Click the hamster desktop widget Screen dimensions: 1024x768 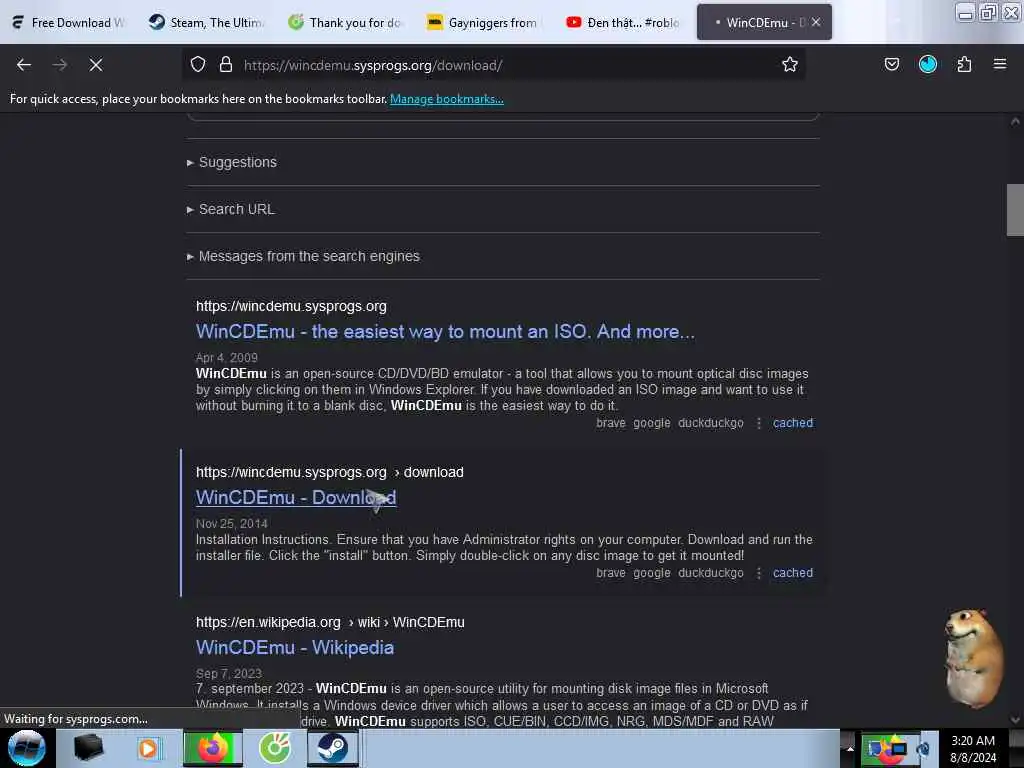[x=974, y=658]
